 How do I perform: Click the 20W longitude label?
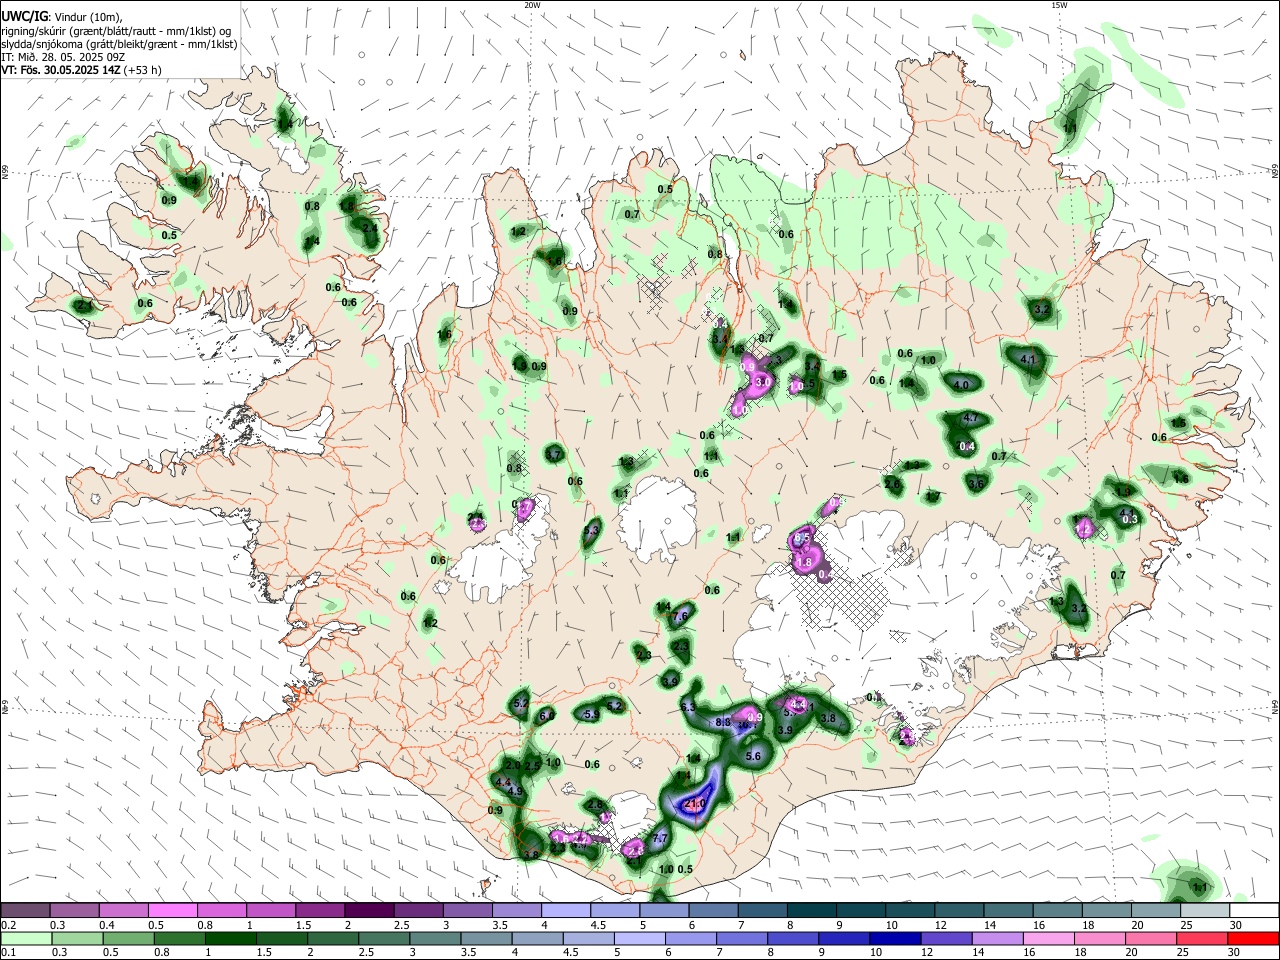pyautogui.click(x=533, y=5)
